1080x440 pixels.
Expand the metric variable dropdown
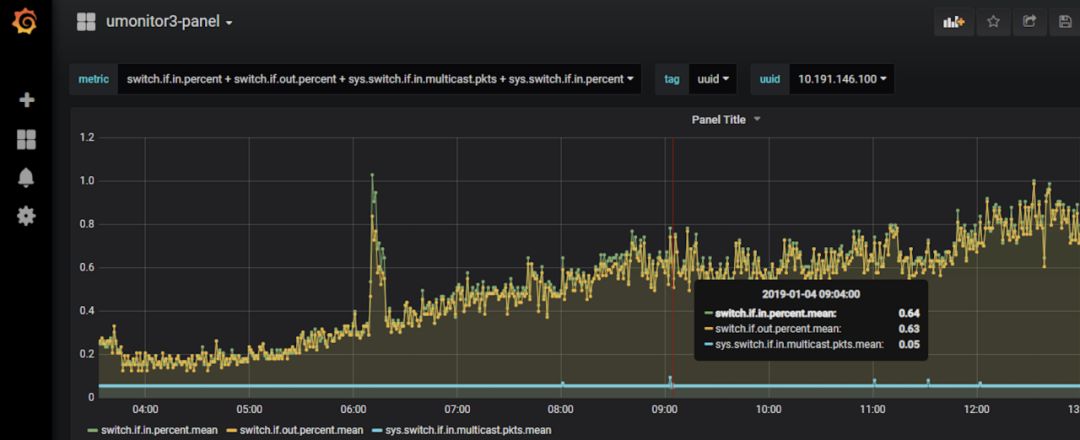379,79
